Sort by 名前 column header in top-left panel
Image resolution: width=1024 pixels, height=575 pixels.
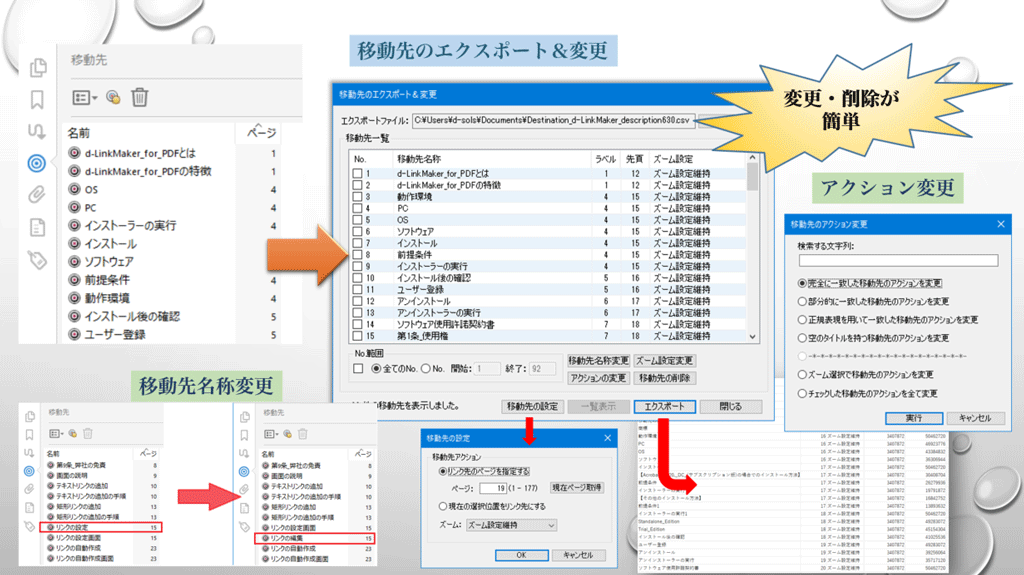(79, 133)
